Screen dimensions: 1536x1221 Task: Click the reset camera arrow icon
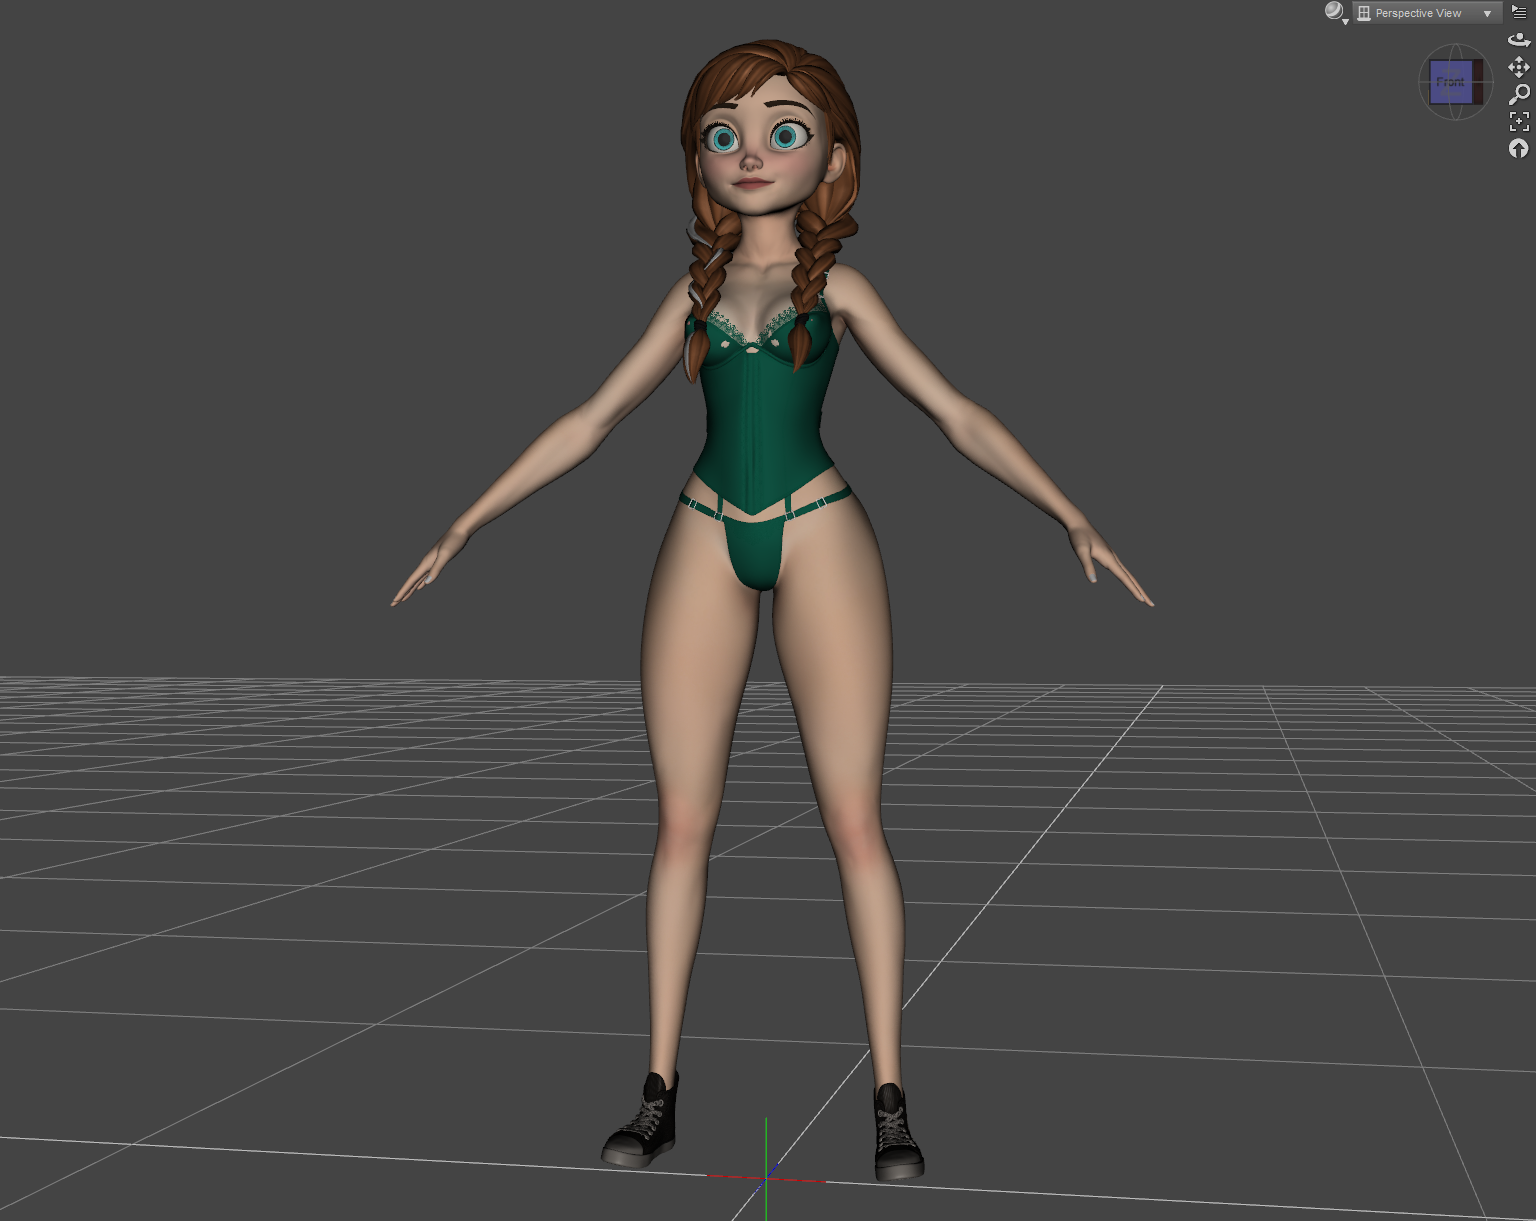[1519, 149]
